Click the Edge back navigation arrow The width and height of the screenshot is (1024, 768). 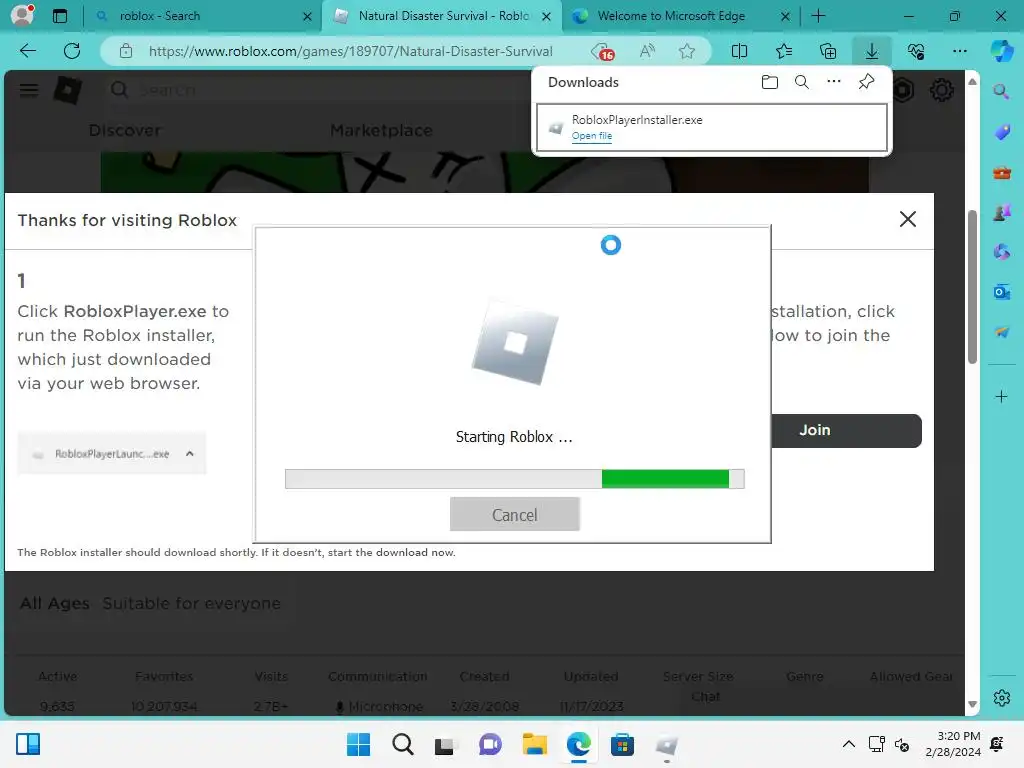(x=28, y=51)
